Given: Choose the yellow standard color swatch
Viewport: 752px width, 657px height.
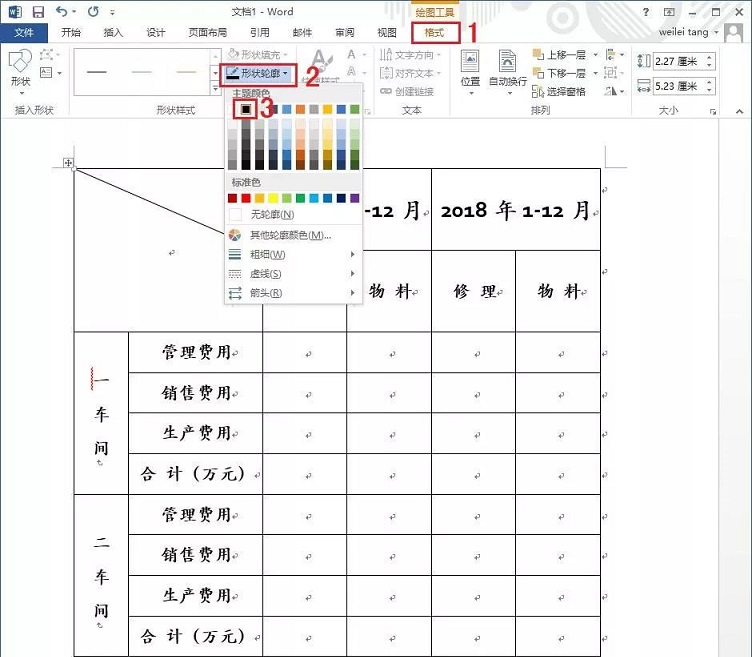Looking at the screenshot, I should [273, 198].
